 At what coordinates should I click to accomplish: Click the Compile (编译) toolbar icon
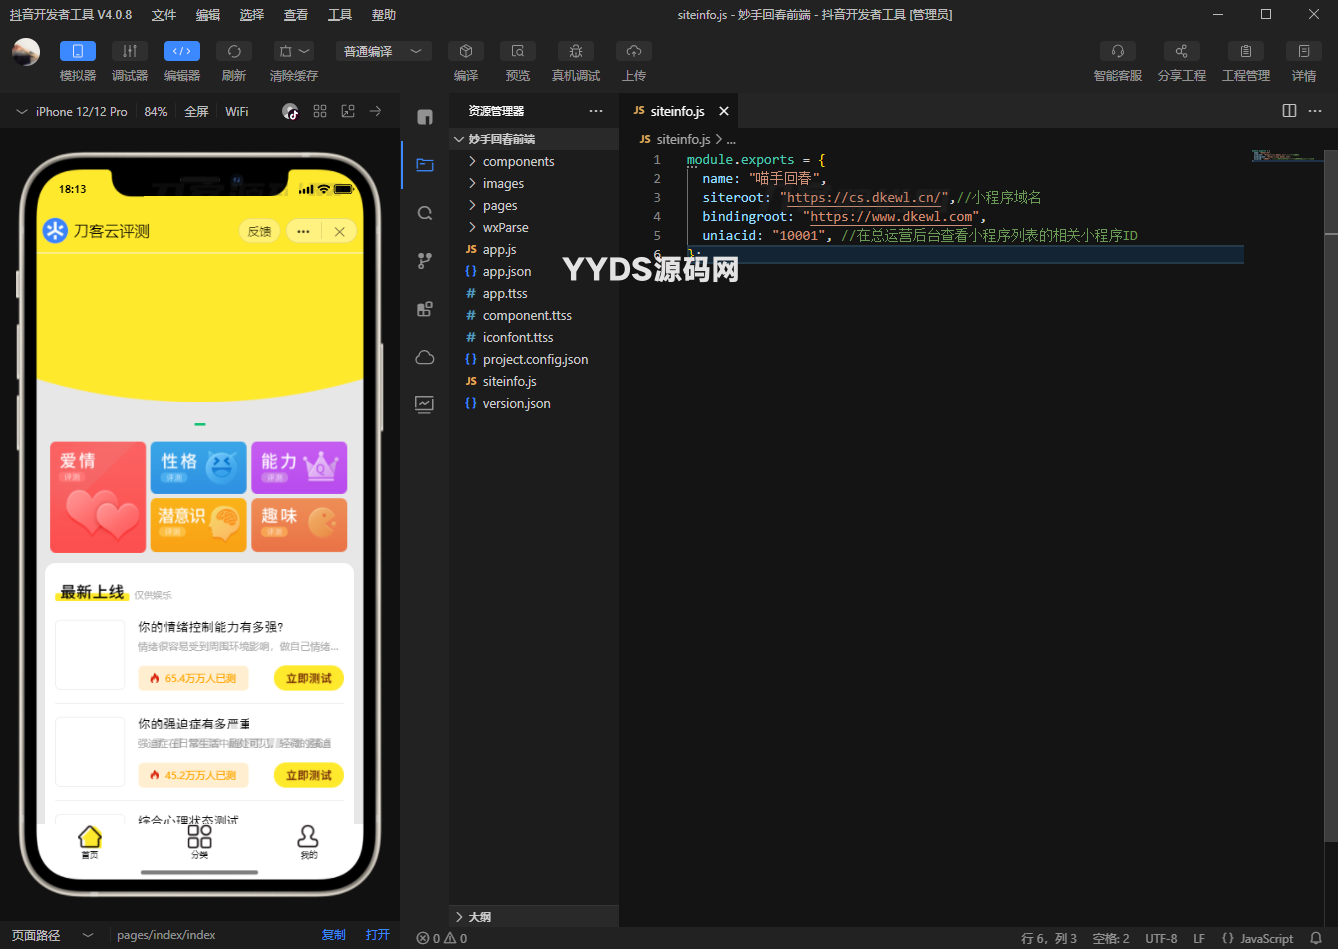tap(466, 52)
